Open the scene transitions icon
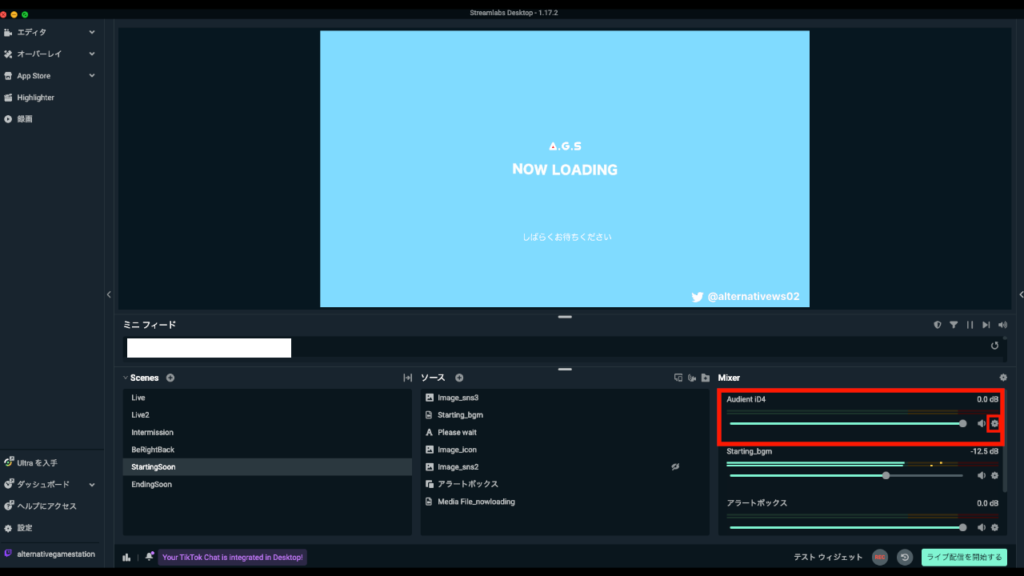 (x=407, y=378)
